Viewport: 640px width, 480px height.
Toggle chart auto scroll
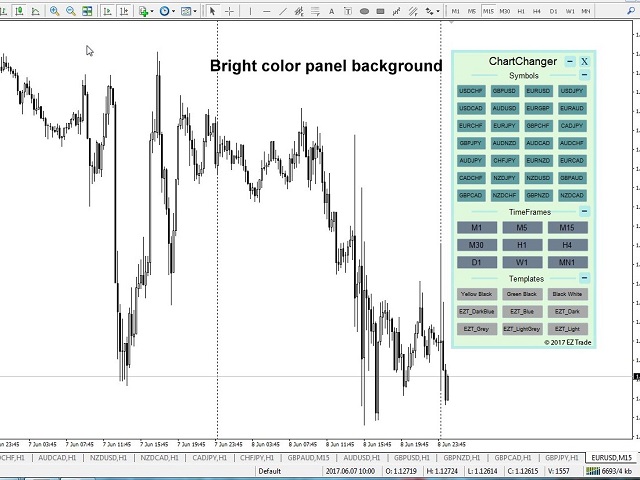[x=108, y=11]
